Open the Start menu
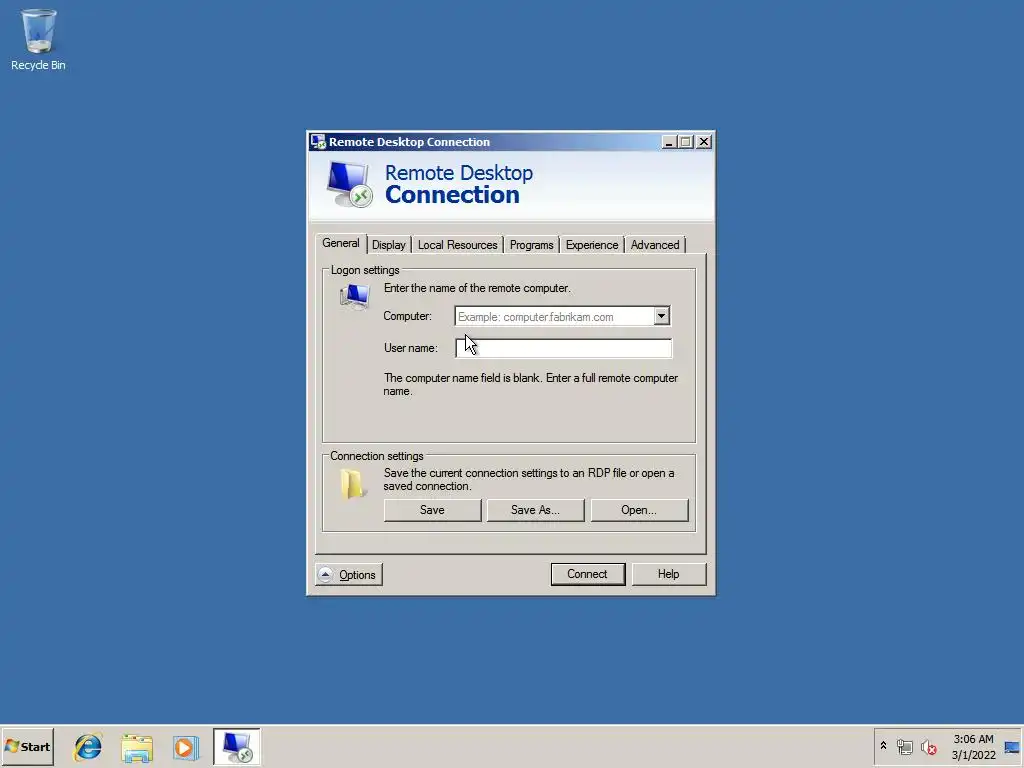 (27, 747)
